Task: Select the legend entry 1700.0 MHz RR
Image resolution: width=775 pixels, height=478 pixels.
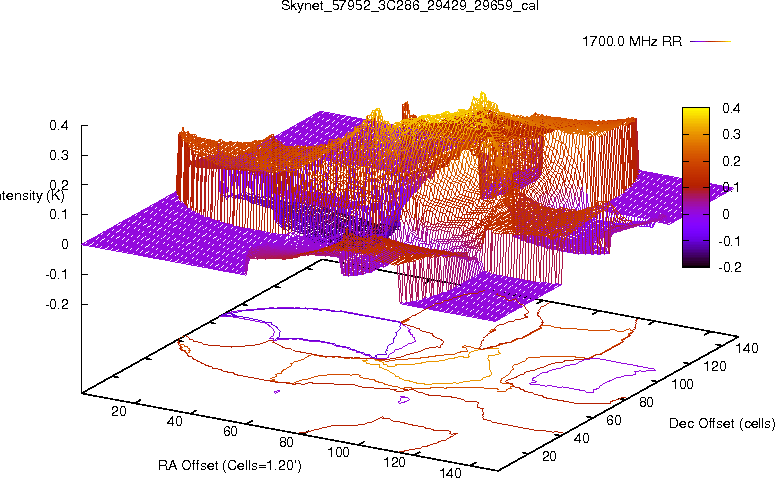Action: (632, 42)
